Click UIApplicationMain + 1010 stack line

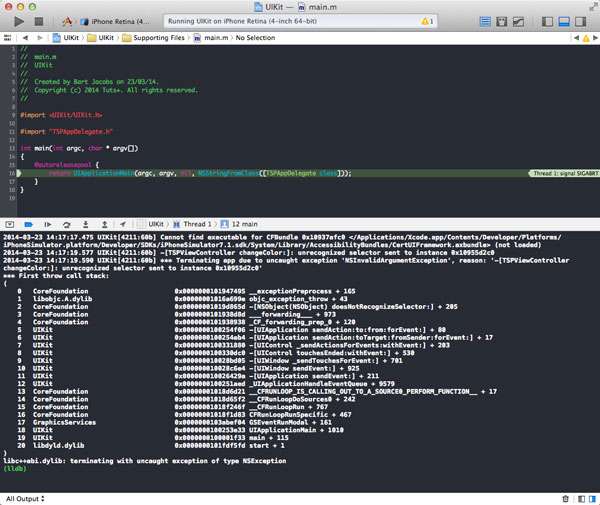pyautogui.click(x=180, y=430)
